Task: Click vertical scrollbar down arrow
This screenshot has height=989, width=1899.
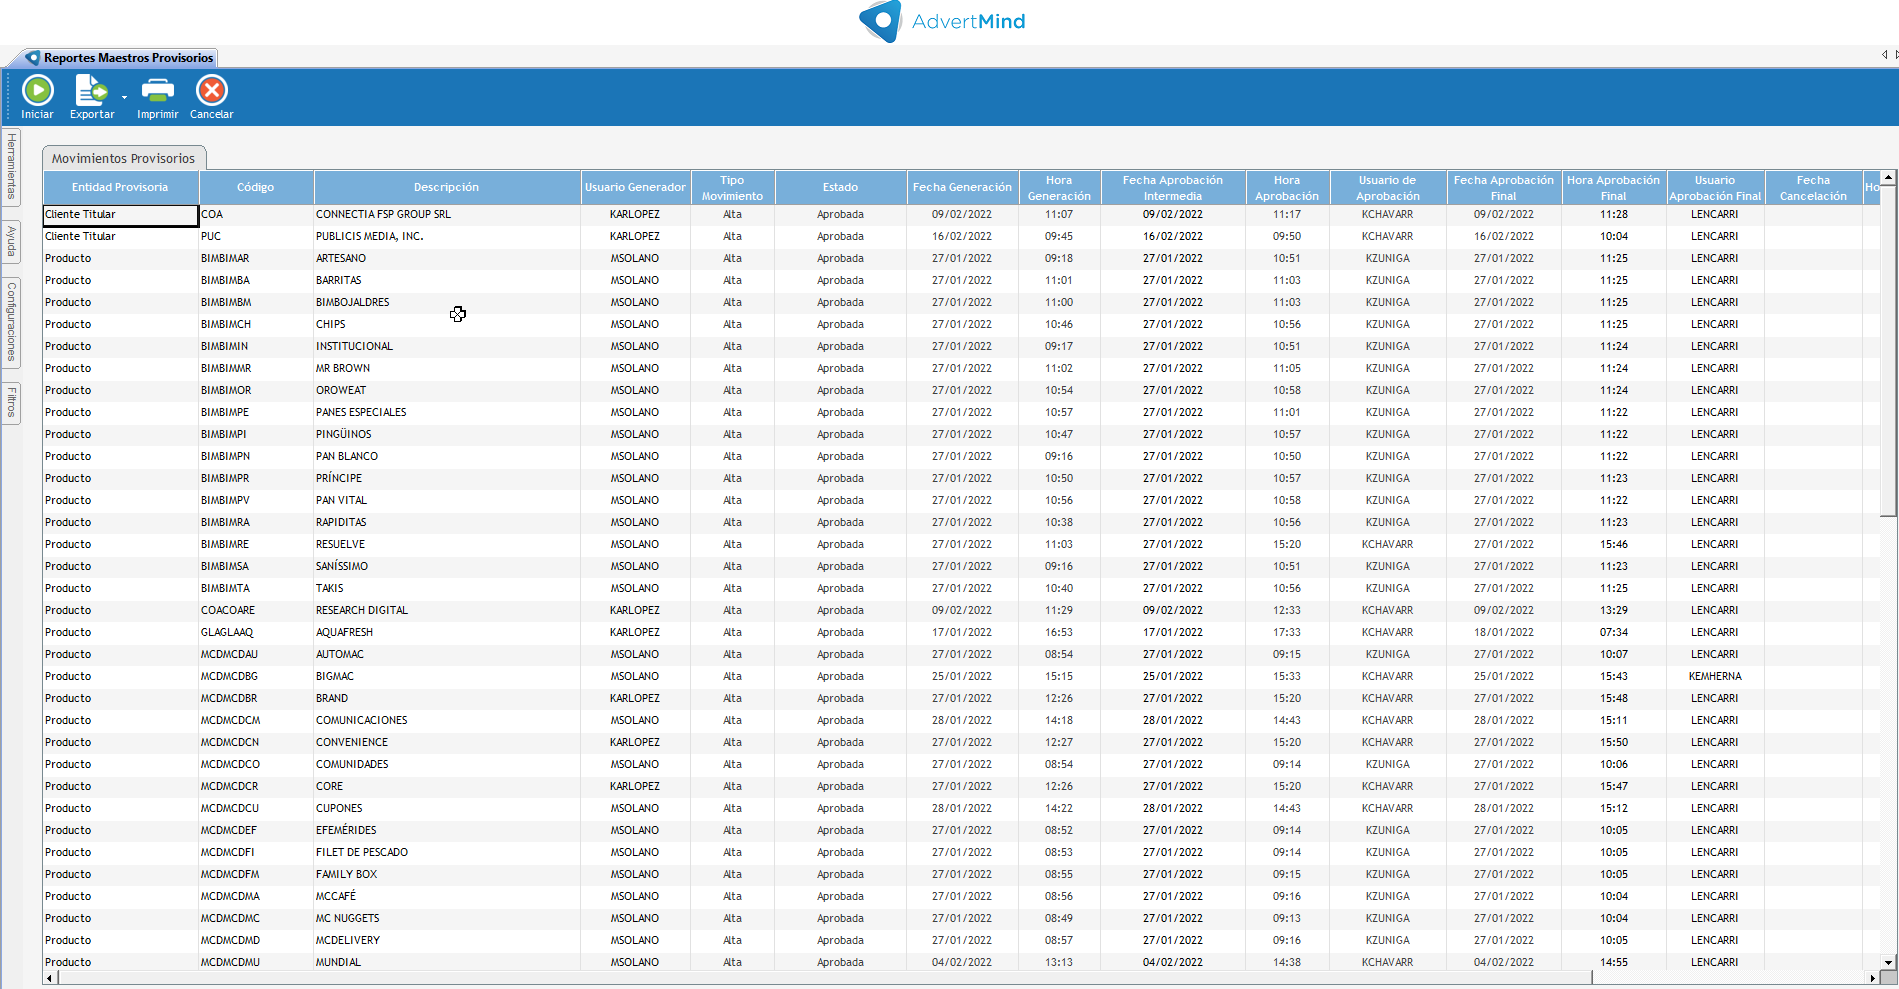Action: point(1888,962)
